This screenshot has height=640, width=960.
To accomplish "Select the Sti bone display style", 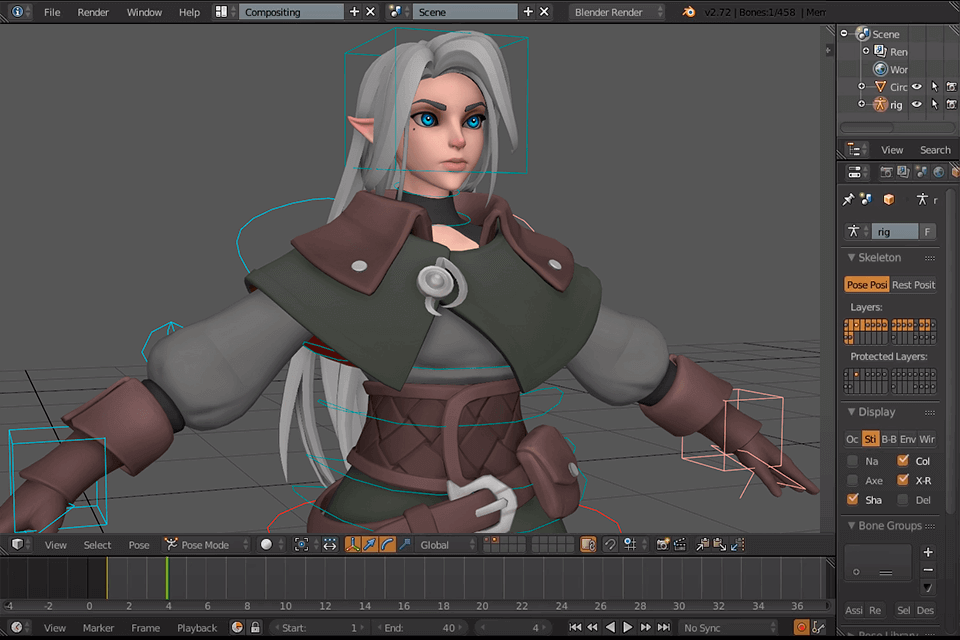I will point(872,439).
